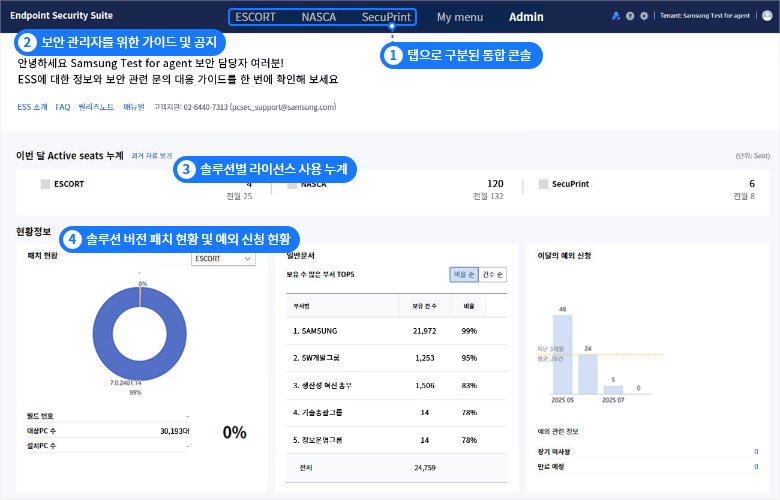Open the user profile avatar
780x500 pixels.
tap(767, 16)
